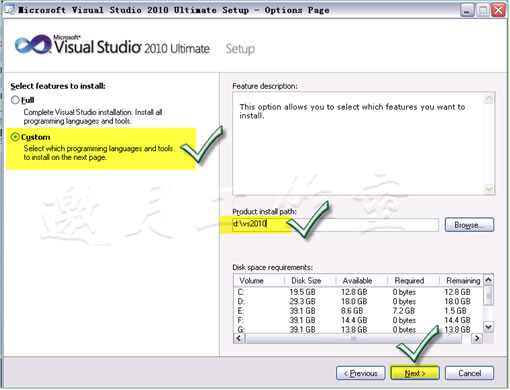Click the Product install path field
Viewport: 510px width, 390px height.
(x=335, y=224)
